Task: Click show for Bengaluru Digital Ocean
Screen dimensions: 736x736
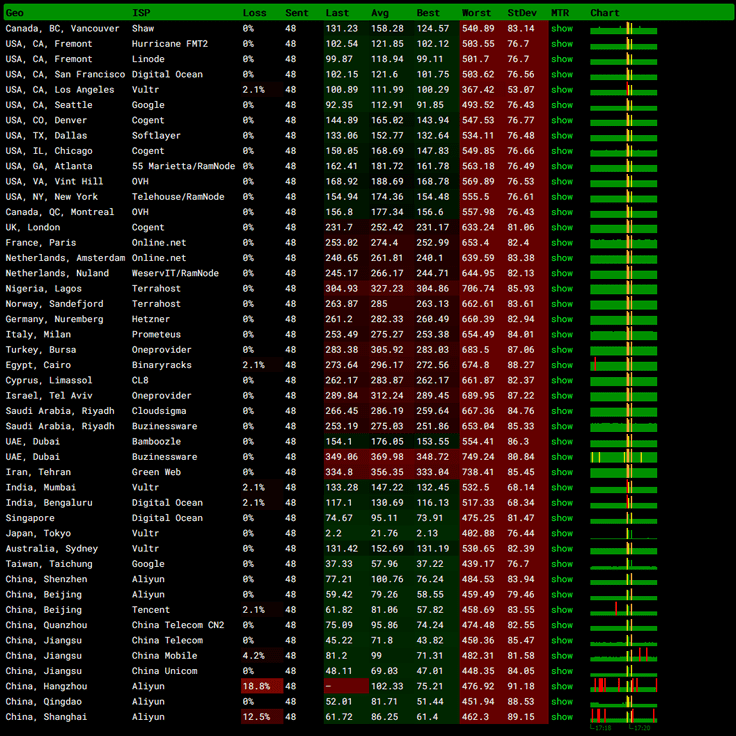Action: 562,503
